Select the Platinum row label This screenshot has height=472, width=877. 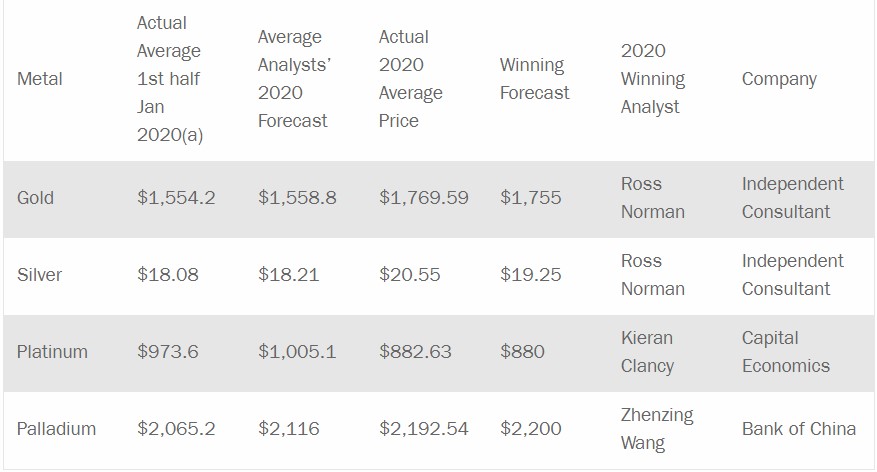click(52, 352)
